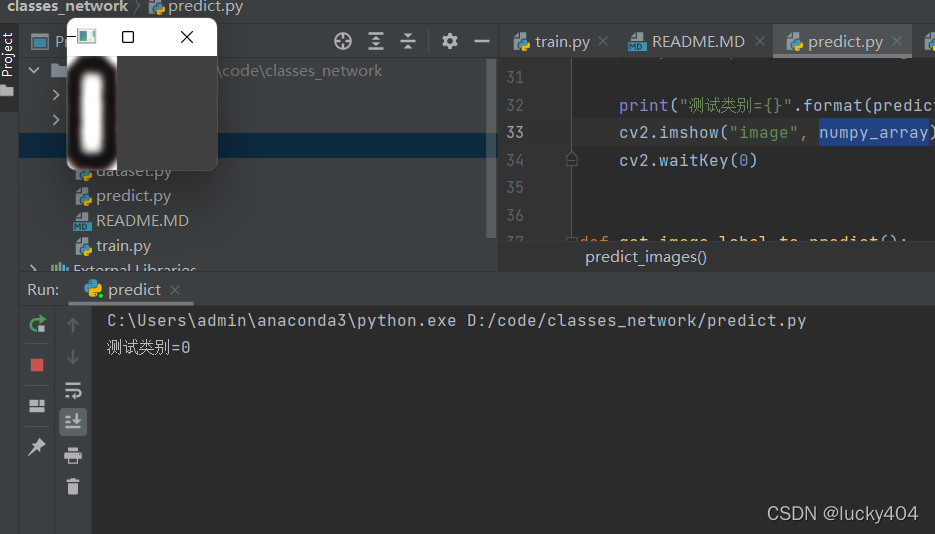Pin the predict run tab
This screenshot has width=935, height=534.
37,446
